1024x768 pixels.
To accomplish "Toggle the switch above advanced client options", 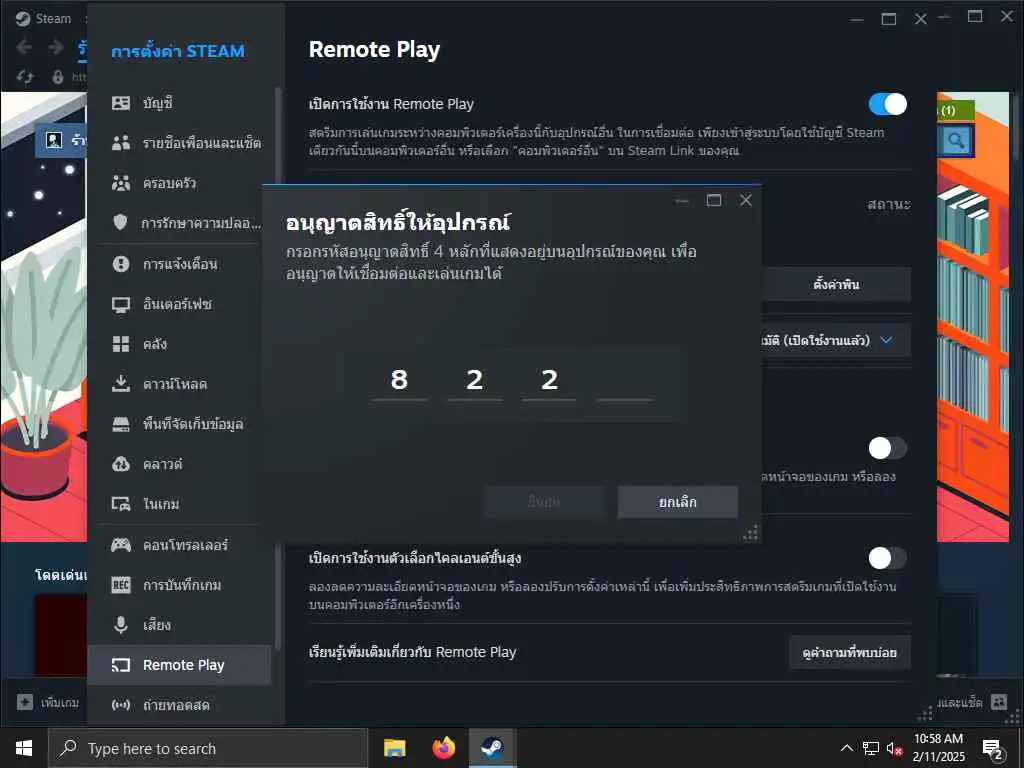I will (888, 448).
